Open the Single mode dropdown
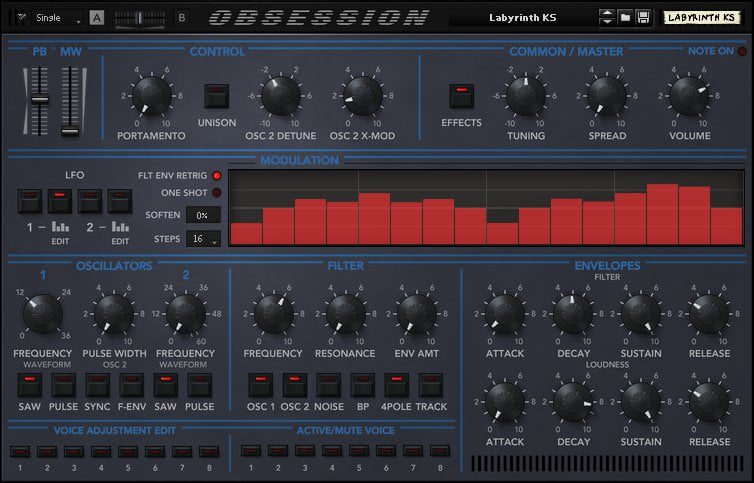754x483 pixels. click(x=58, y=18)
